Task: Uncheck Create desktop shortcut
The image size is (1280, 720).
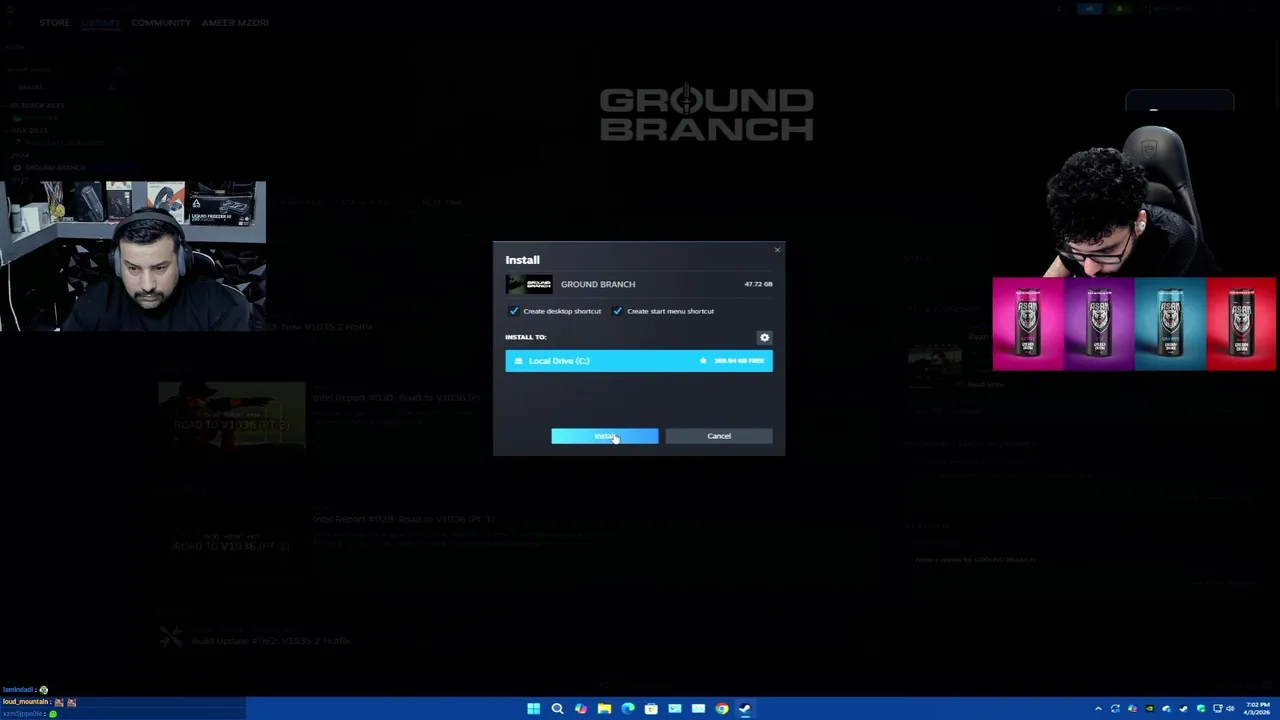Action: tap(514, 311)
